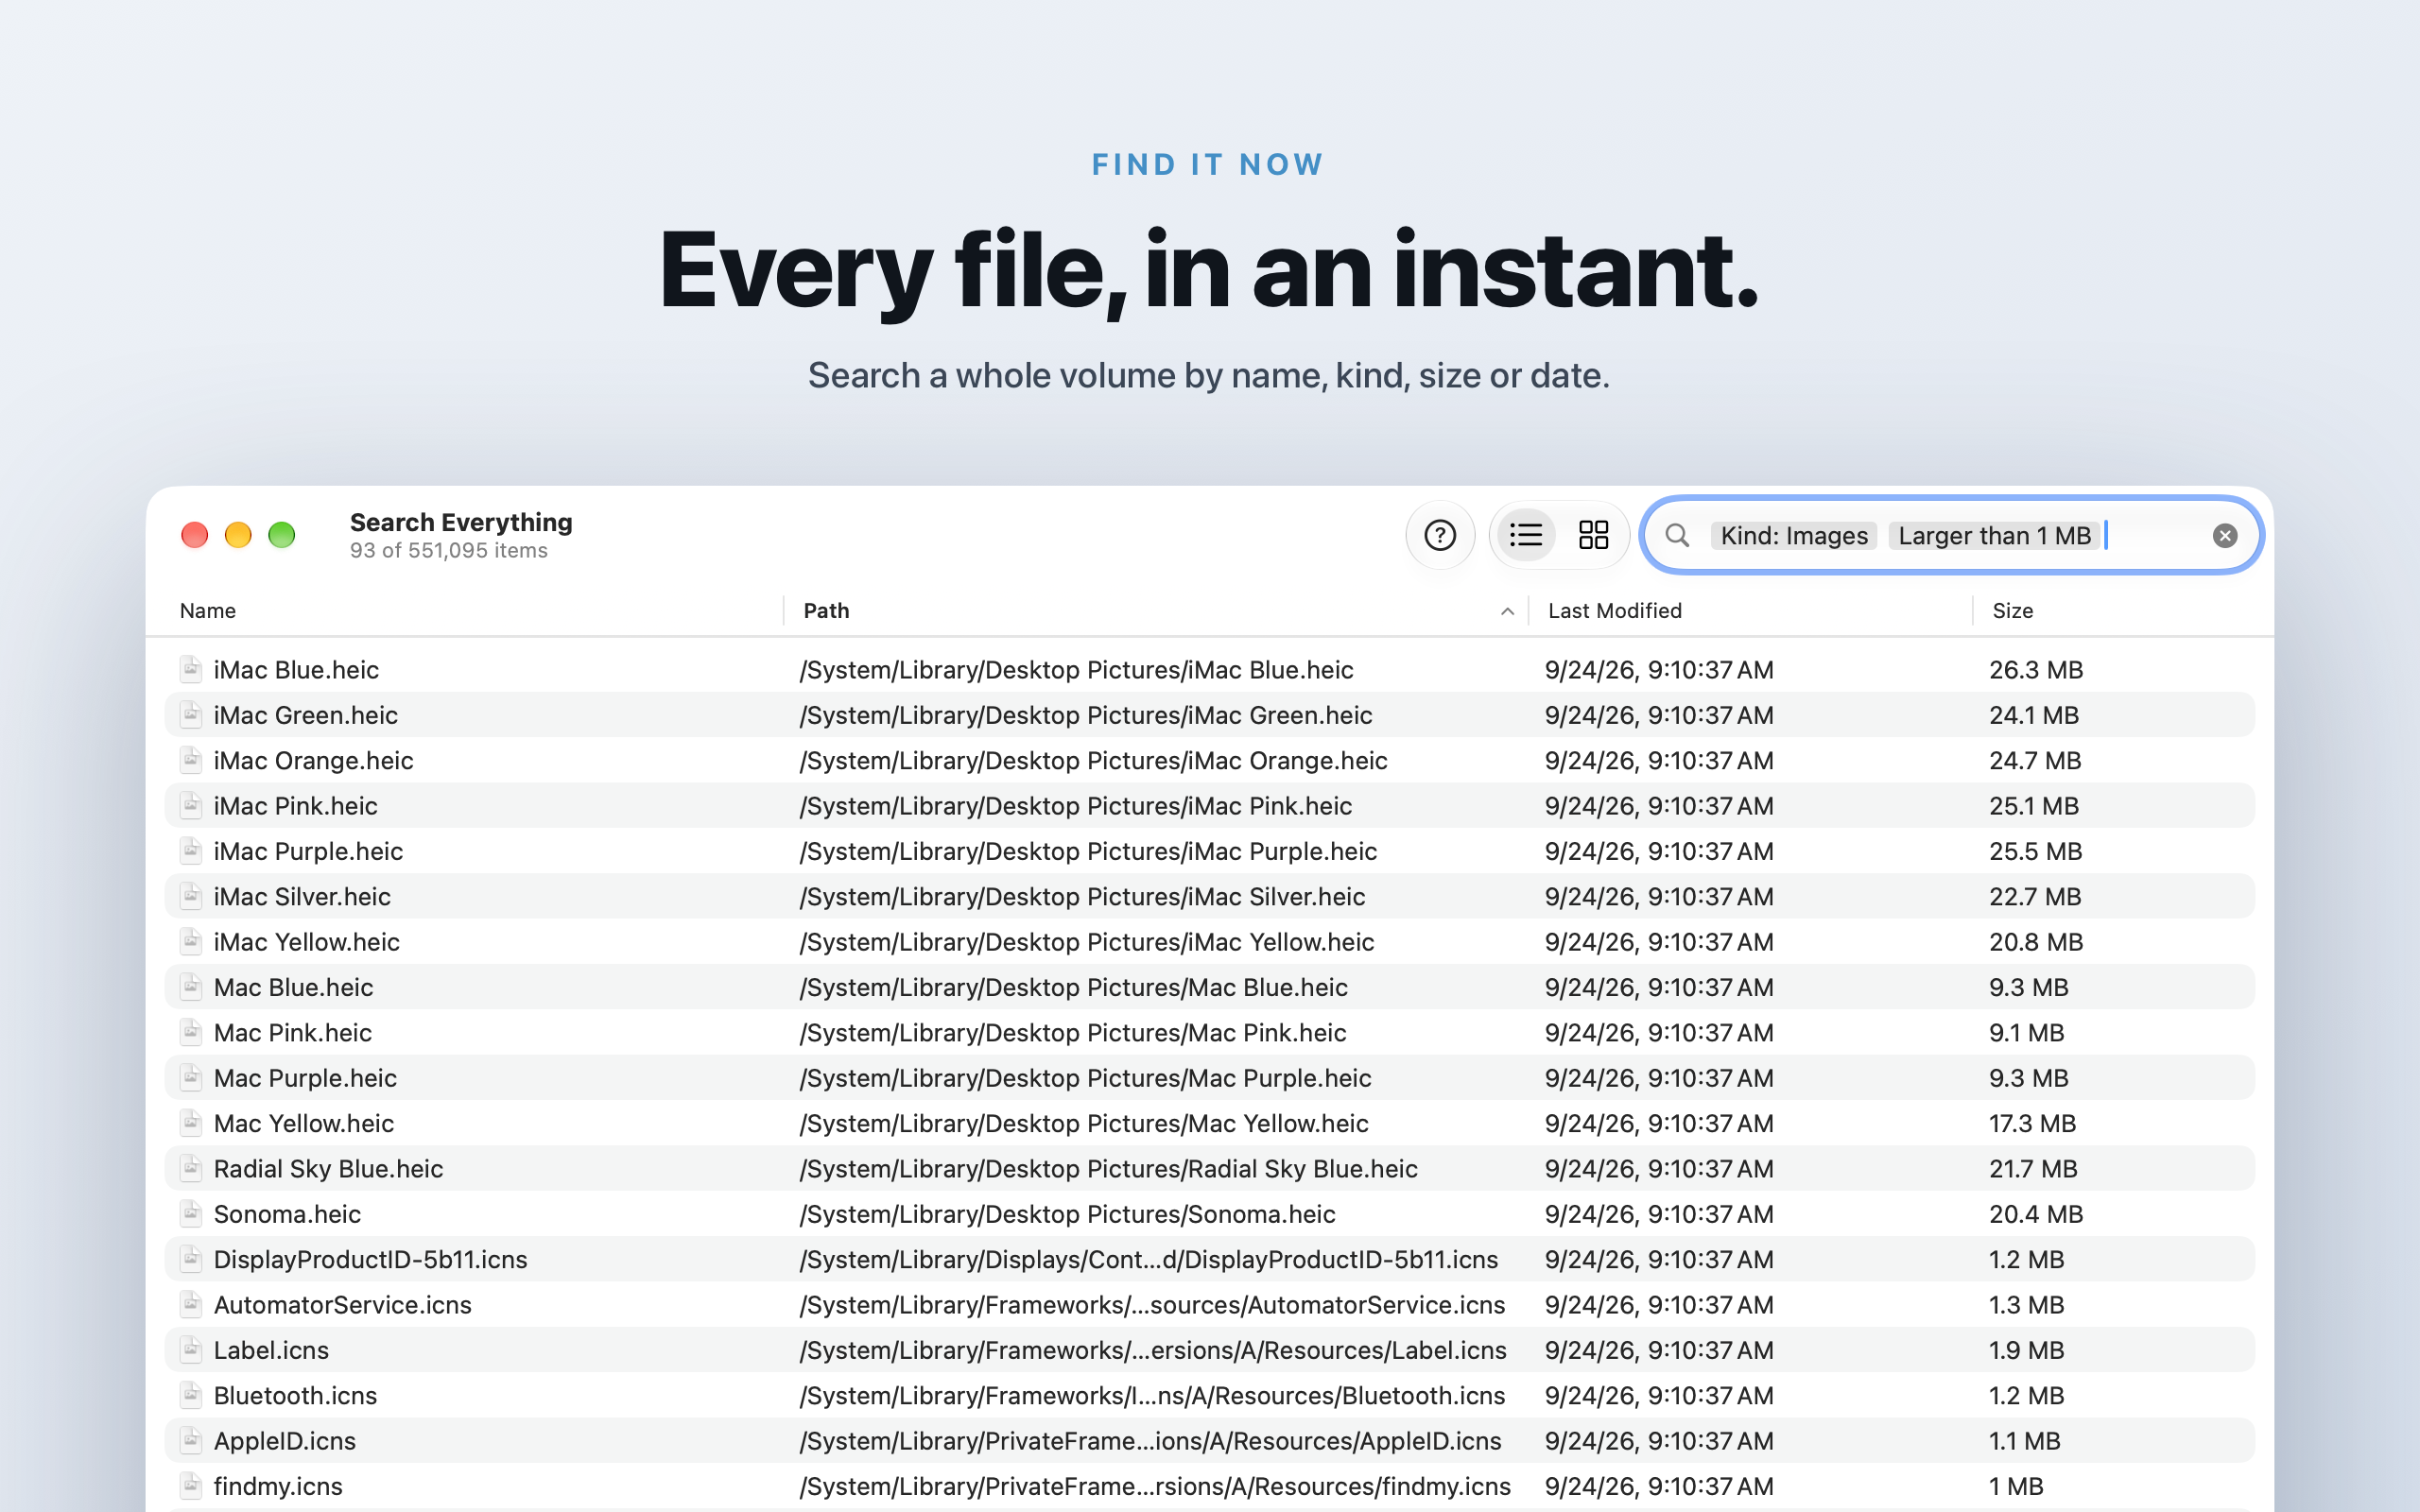Click the iMac Purple.heic file icon
This screenshot has width=2420, height=1512.
pyautogui.click(x=191, y=850)
